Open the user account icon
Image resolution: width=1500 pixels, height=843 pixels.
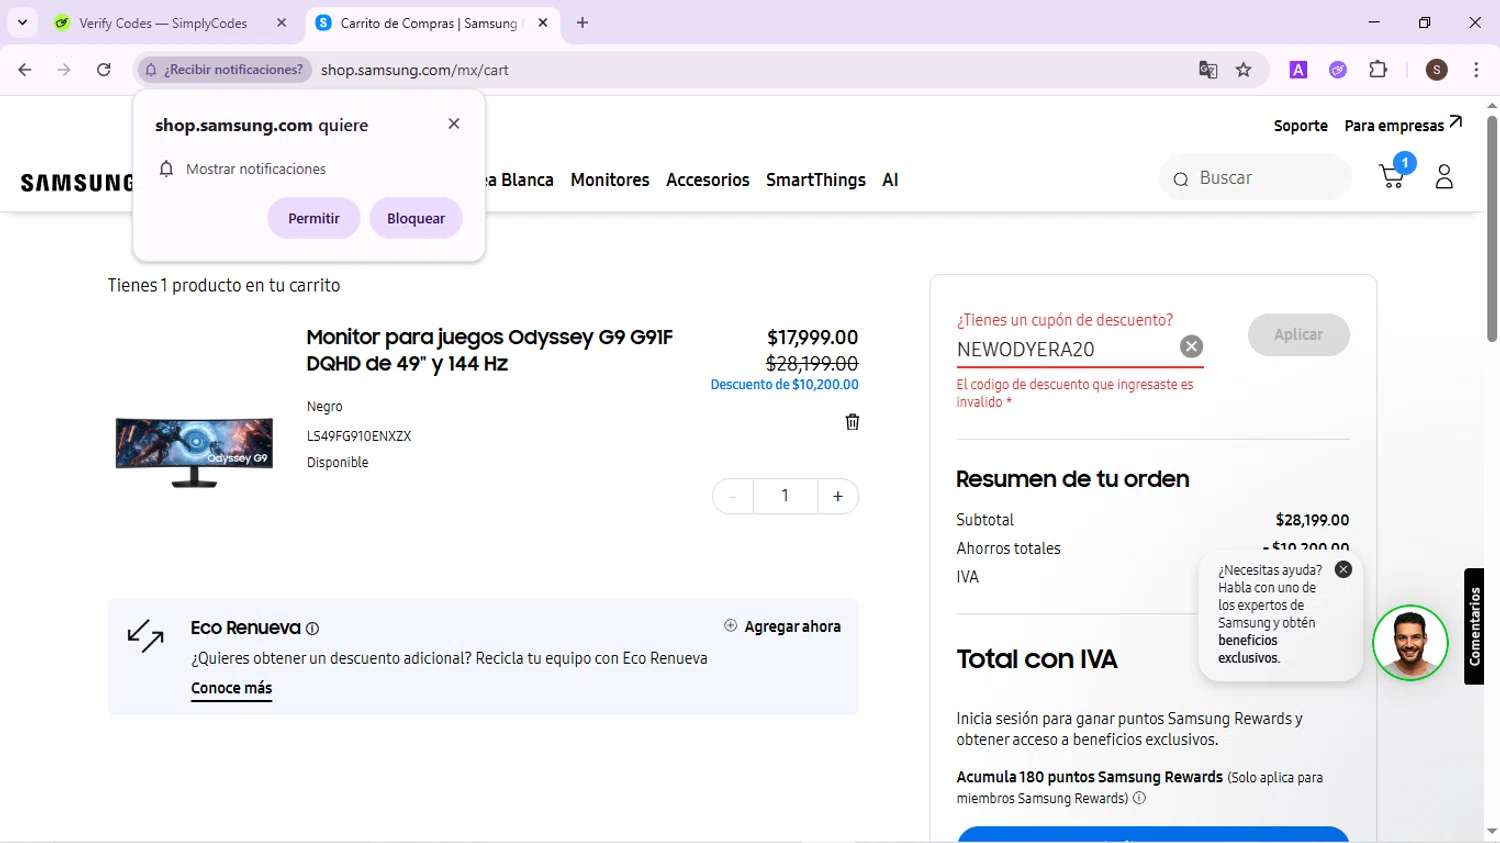click(x=1444, y=177)
